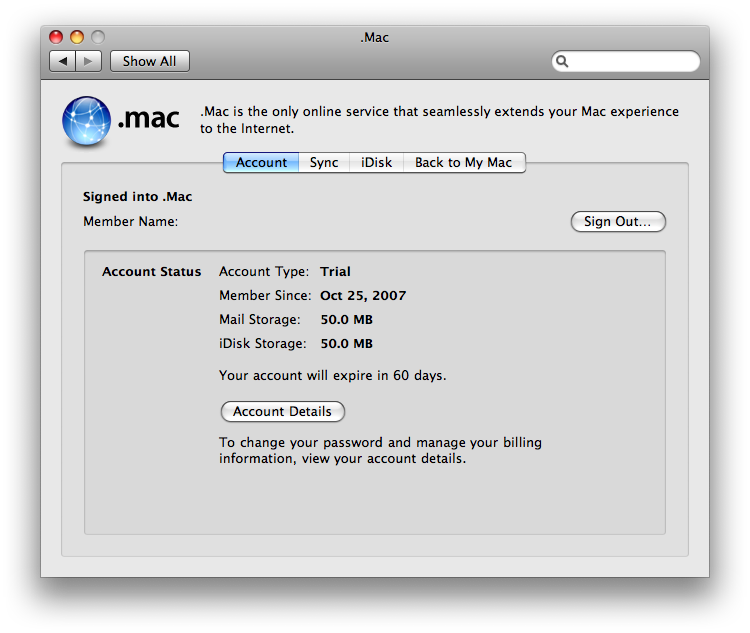This screenshot has width=750, height=633.
Task: Click the 'Member Name:' label
Action: pyautogui.click(x=131, y=222)
